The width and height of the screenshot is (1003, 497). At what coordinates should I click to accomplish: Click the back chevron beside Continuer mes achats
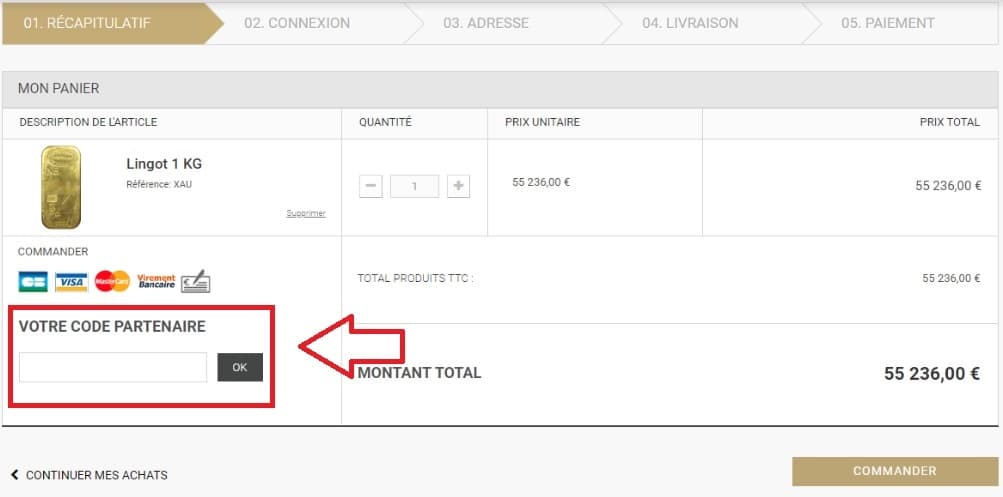pyautogui.click(x=15, y=475)
